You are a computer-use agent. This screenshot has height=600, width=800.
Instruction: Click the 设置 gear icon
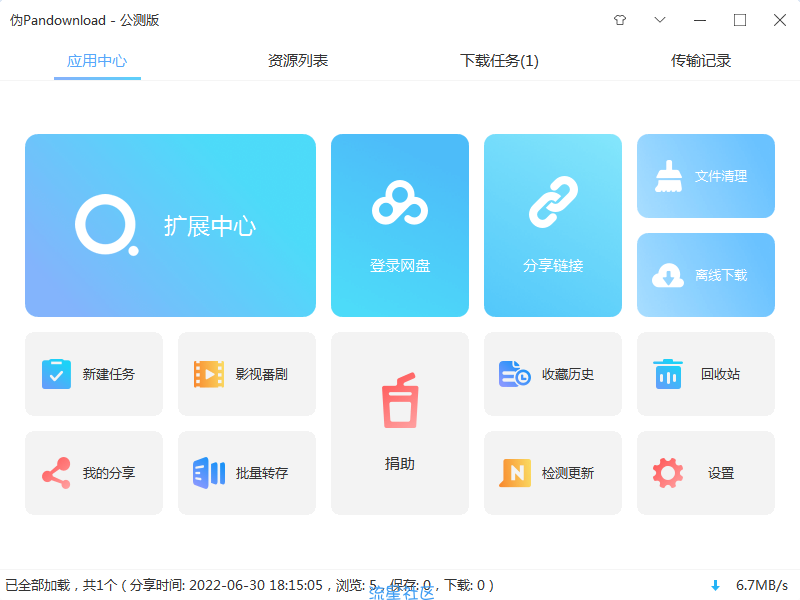click(668, 473)
